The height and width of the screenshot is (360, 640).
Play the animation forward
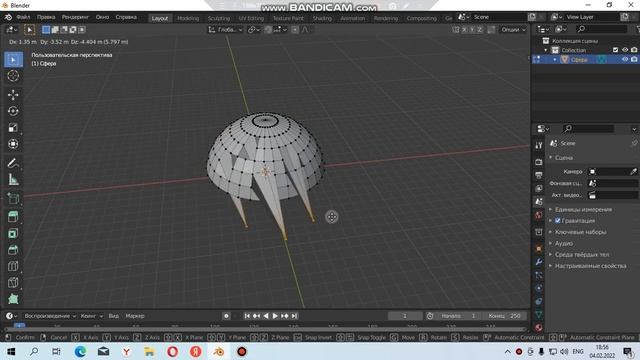pyautogui.click(x=275, y=316)
